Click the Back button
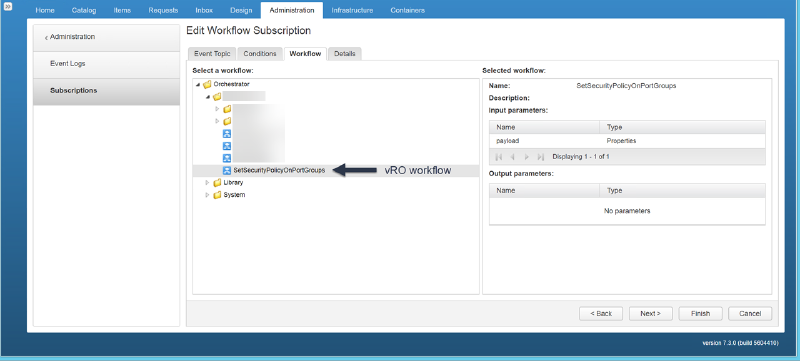The image size is (800, 361). pos(601,314)
